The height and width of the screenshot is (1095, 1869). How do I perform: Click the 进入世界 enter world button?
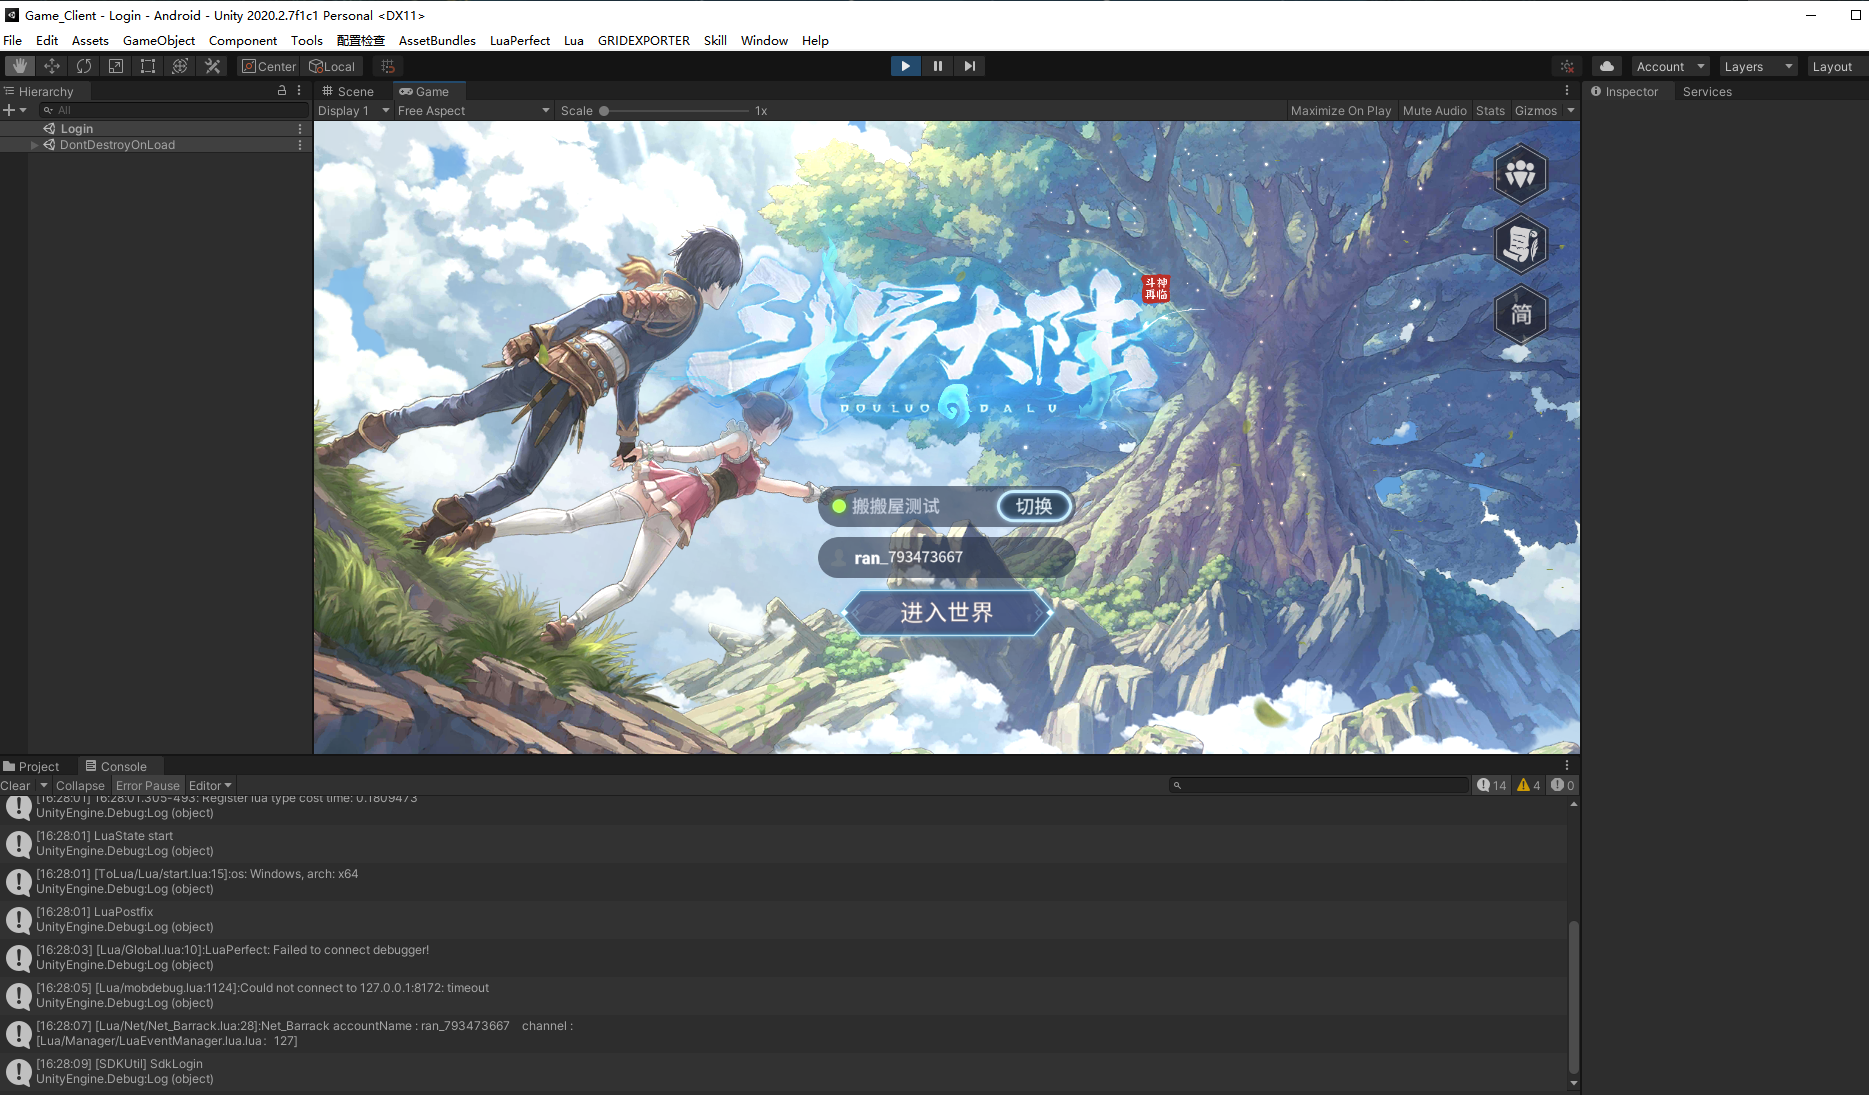(x=947, y=613)
